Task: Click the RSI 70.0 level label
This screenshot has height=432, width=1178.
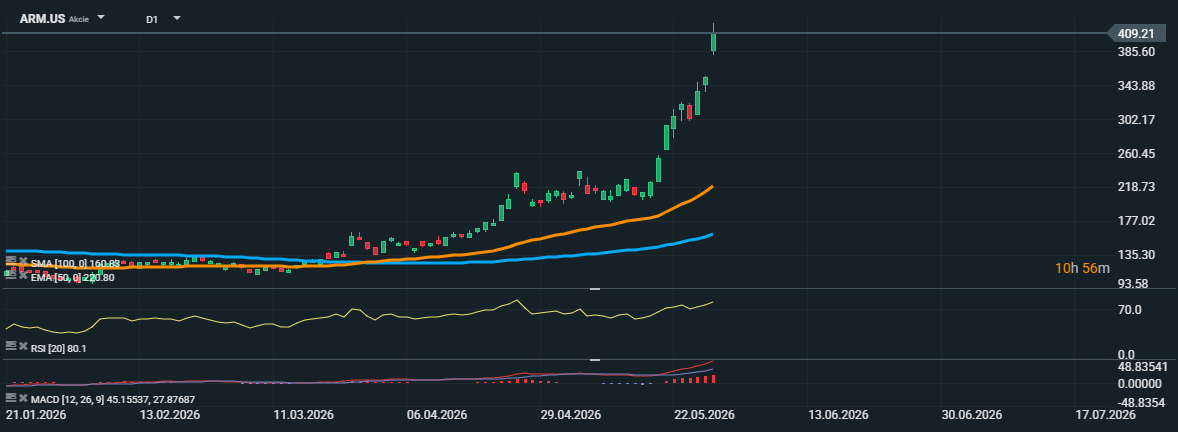Action: (1131, 309)
